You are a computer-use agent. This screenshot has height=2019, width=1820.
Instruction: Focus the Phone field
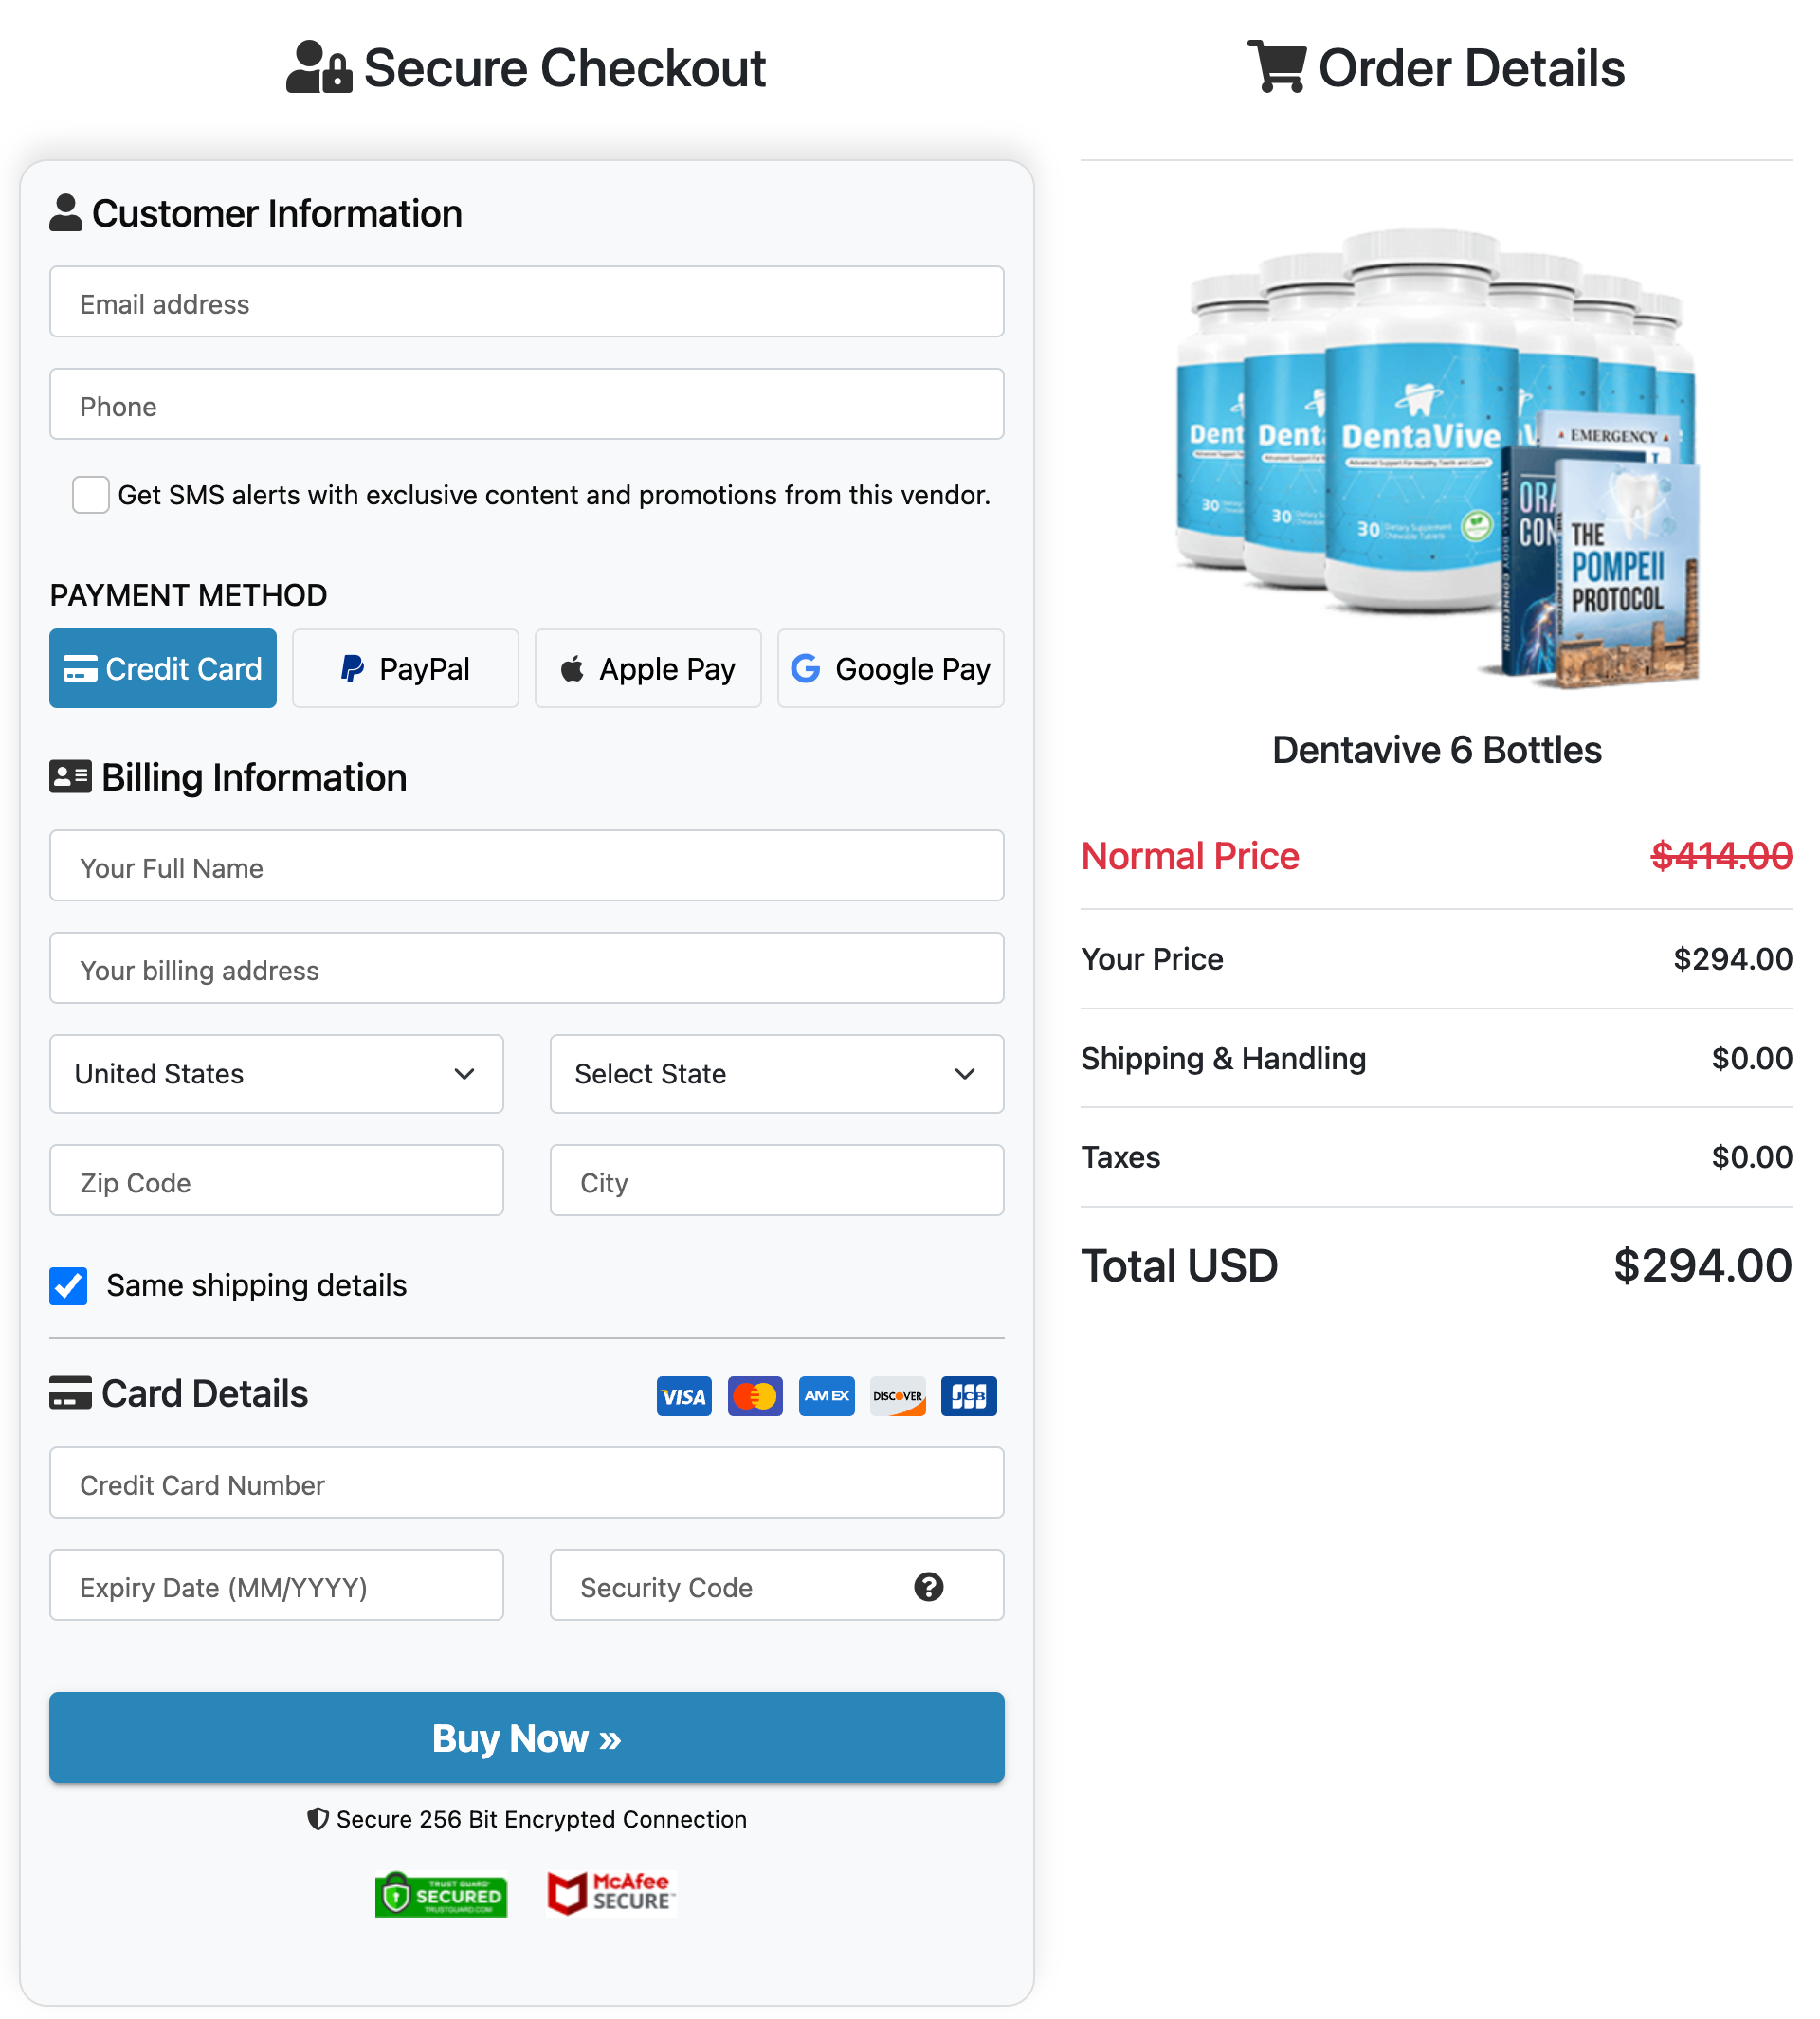tap(527, 404)
